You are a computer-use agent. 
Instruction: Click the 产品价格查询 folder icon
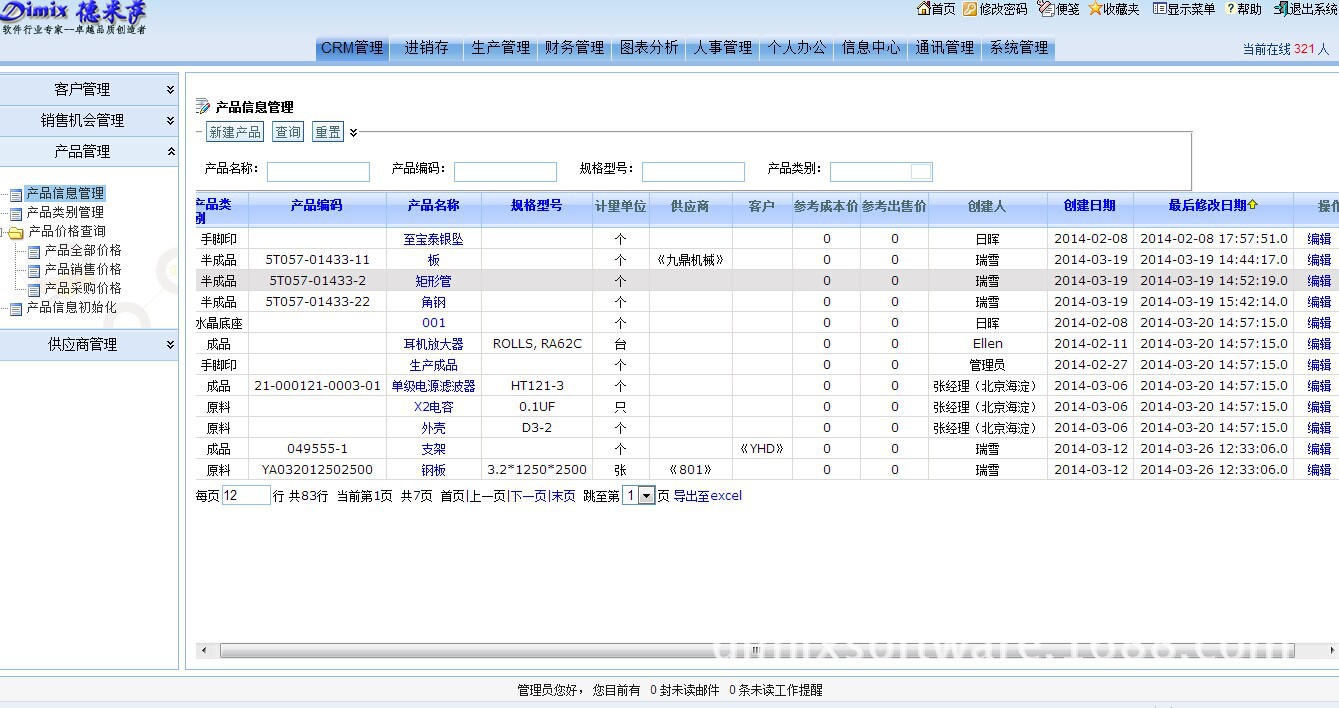16,232
